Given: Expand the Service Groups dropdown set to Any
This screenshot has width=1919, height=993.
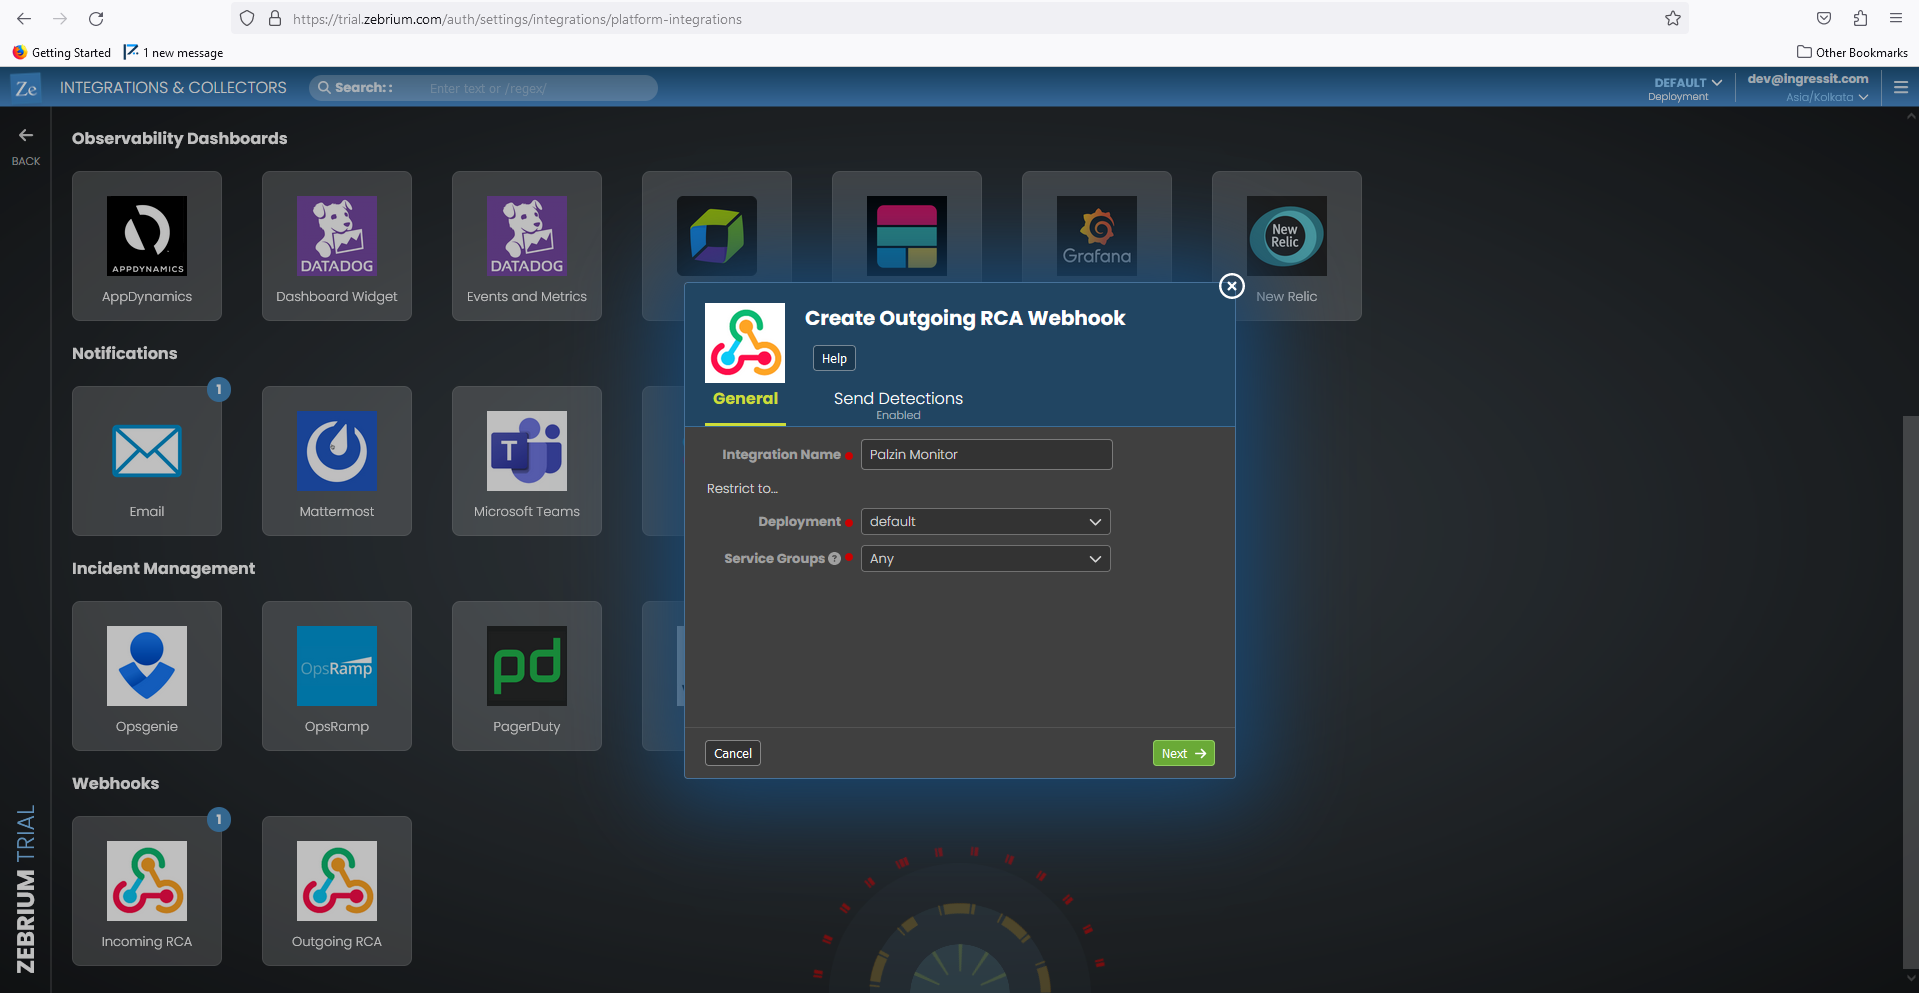Looking at the screenshot, I should coord(986,559).
